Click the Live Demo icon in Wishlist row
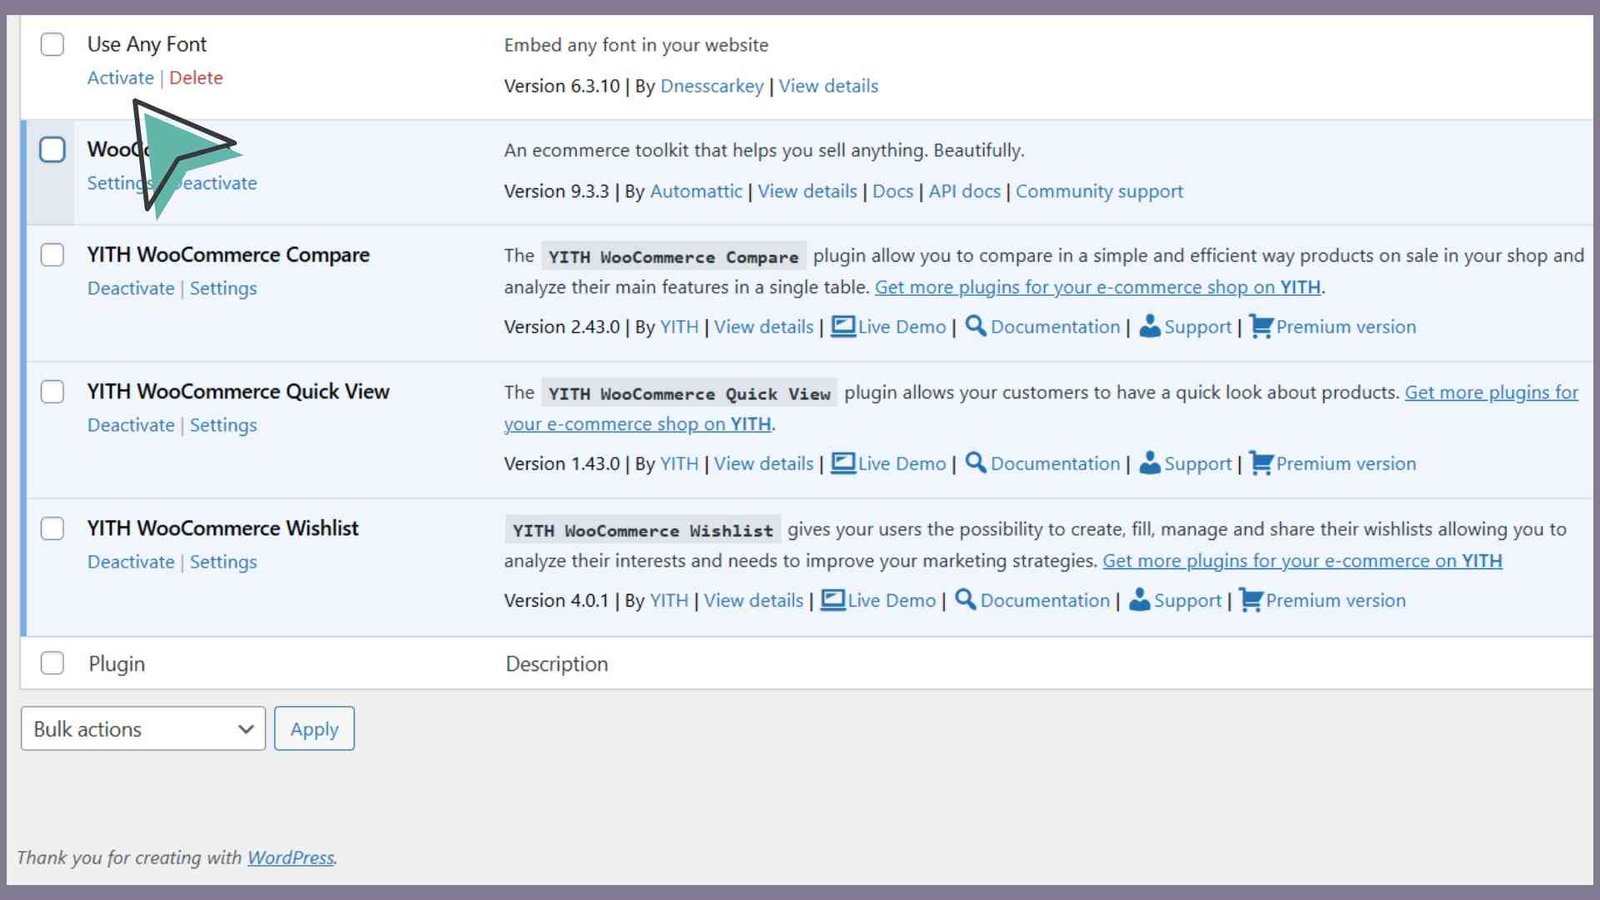 [833, 601]
